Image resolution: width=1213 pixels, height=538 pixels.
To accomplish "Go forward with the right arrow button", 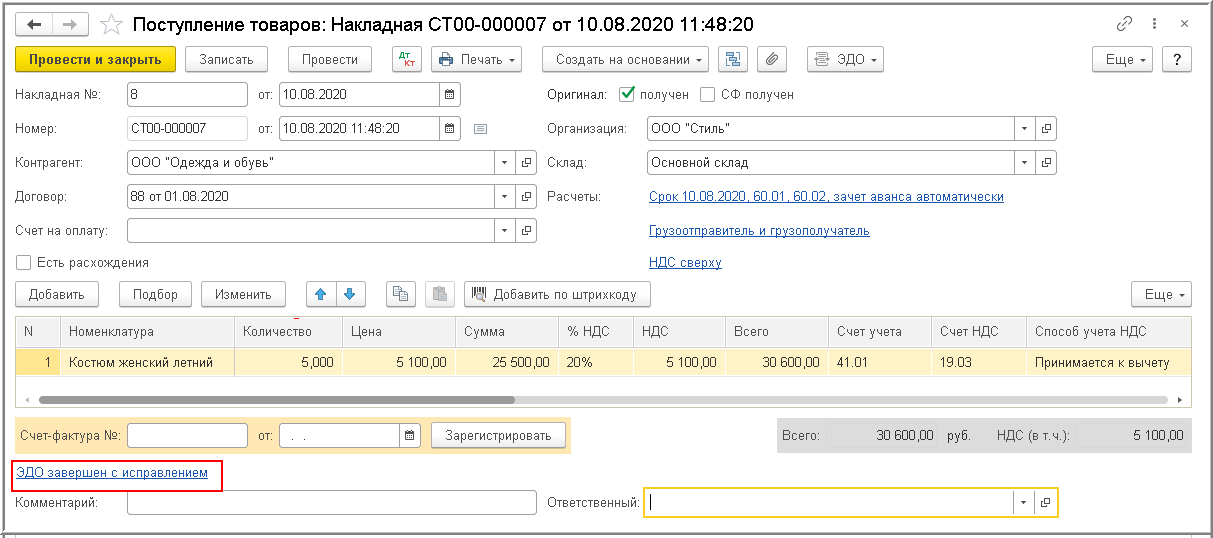I will click(x=69, y=24).
